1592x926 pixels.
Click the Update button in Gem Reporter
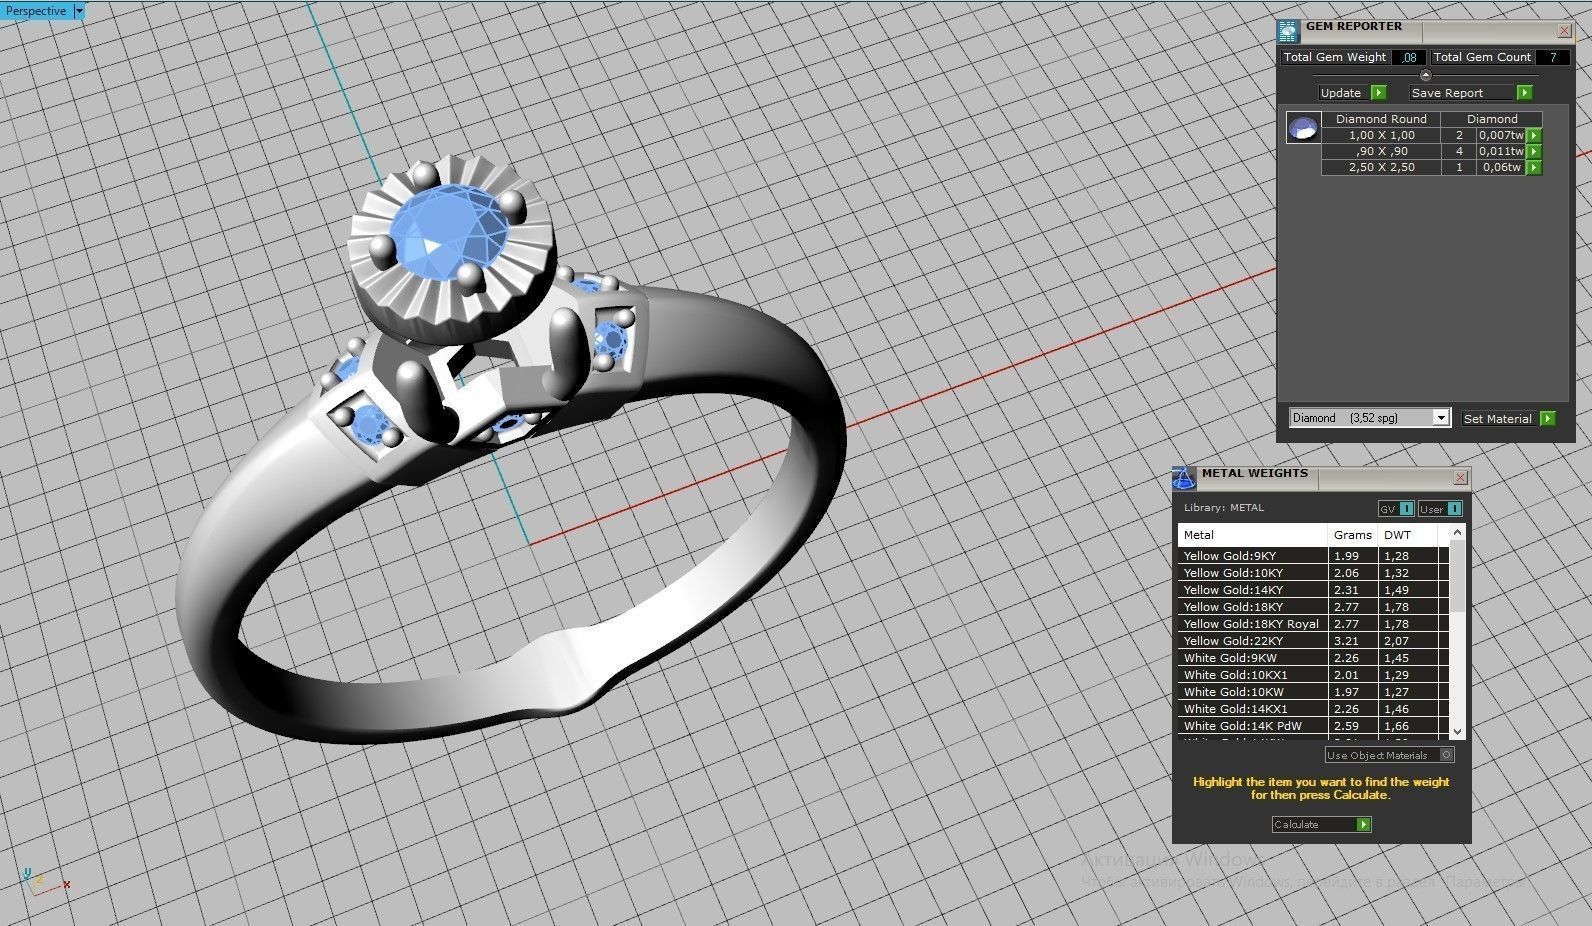(x=1352, y=92)
